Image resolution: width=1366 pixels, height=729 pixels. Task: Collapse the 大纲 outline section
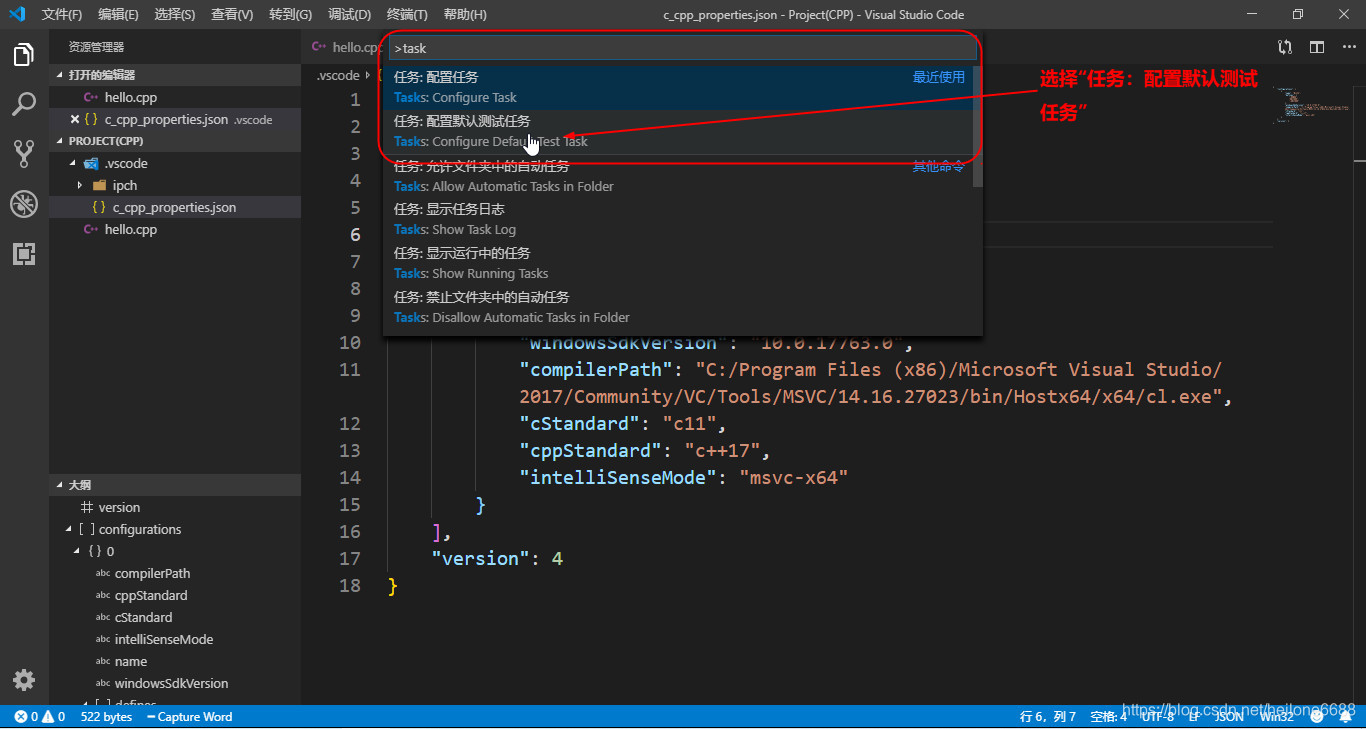point(175,484)
